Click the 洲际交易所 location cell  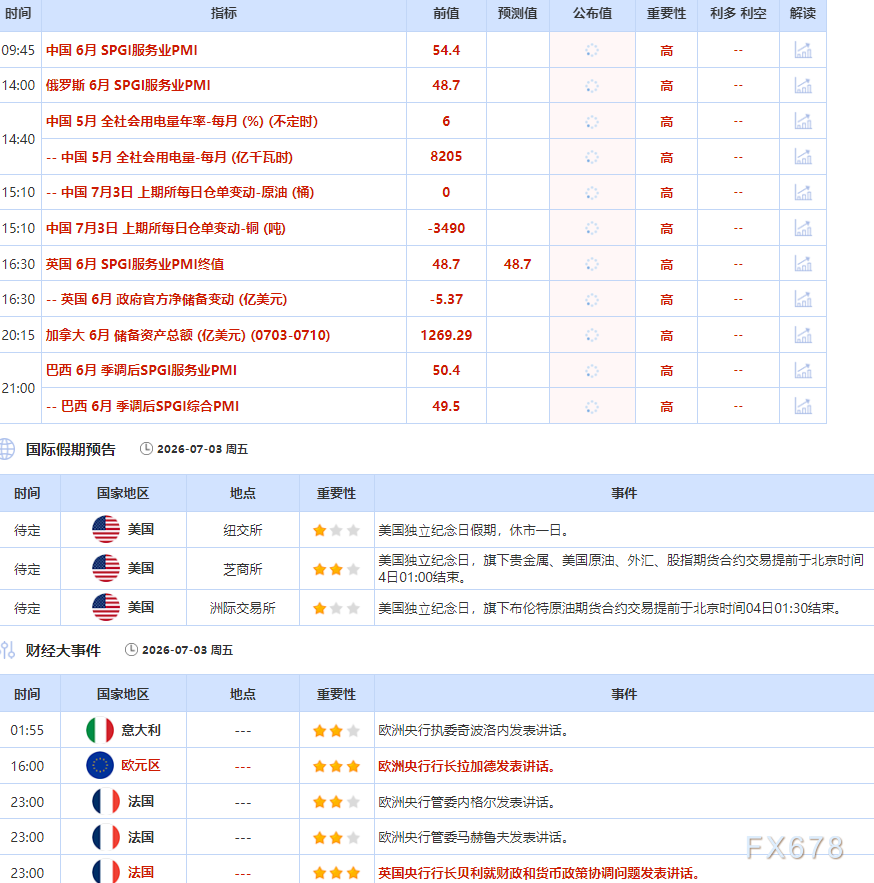tap(243, 608)
